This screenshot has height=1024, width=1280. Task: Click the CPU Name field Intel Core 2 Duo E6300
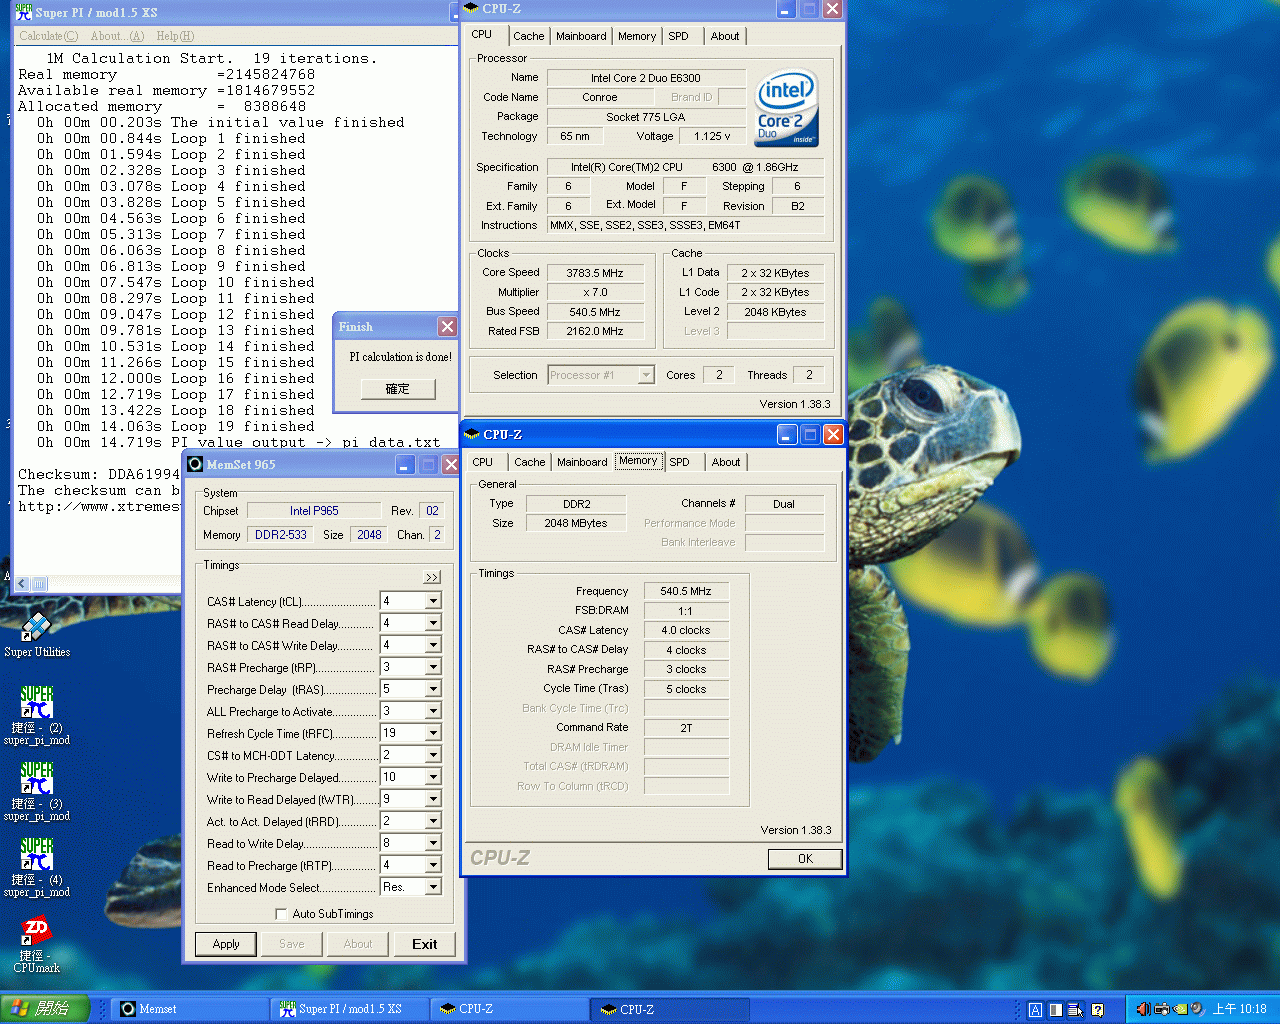point(646,78)
